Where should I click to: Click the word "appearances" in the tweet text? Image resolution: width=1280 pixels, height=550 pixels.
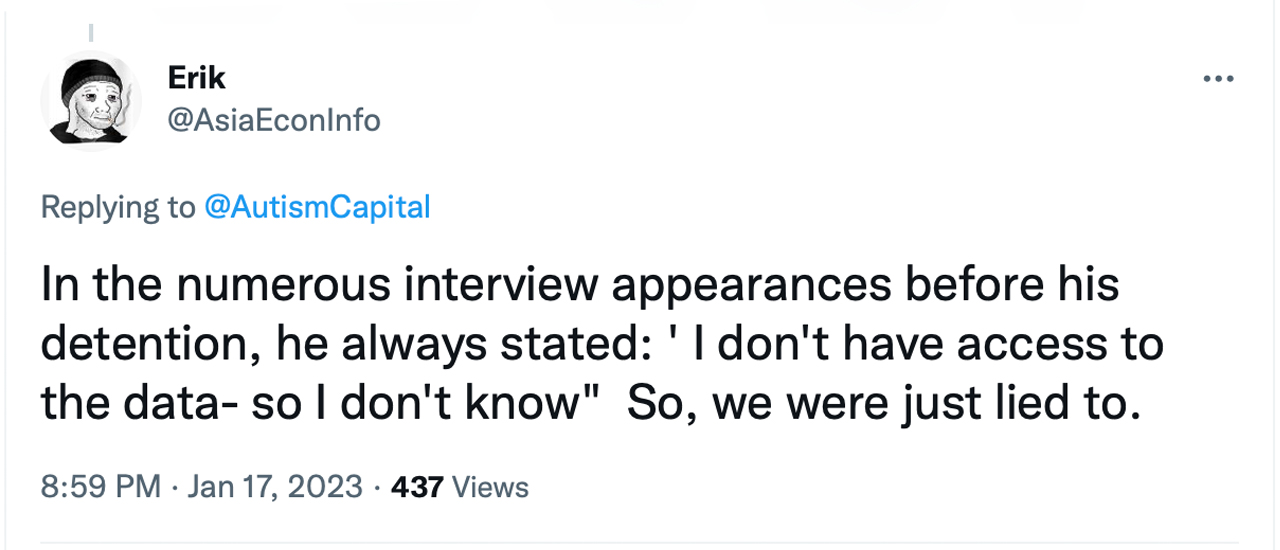click(x=750, y=286)
